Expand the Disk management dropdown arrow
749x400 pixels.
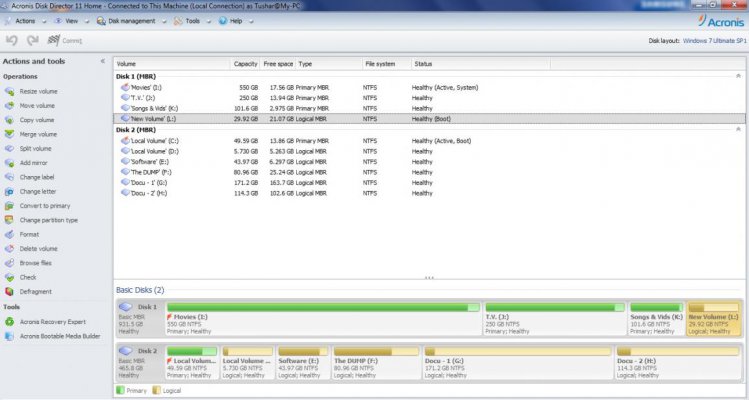[x=164, y=22]
